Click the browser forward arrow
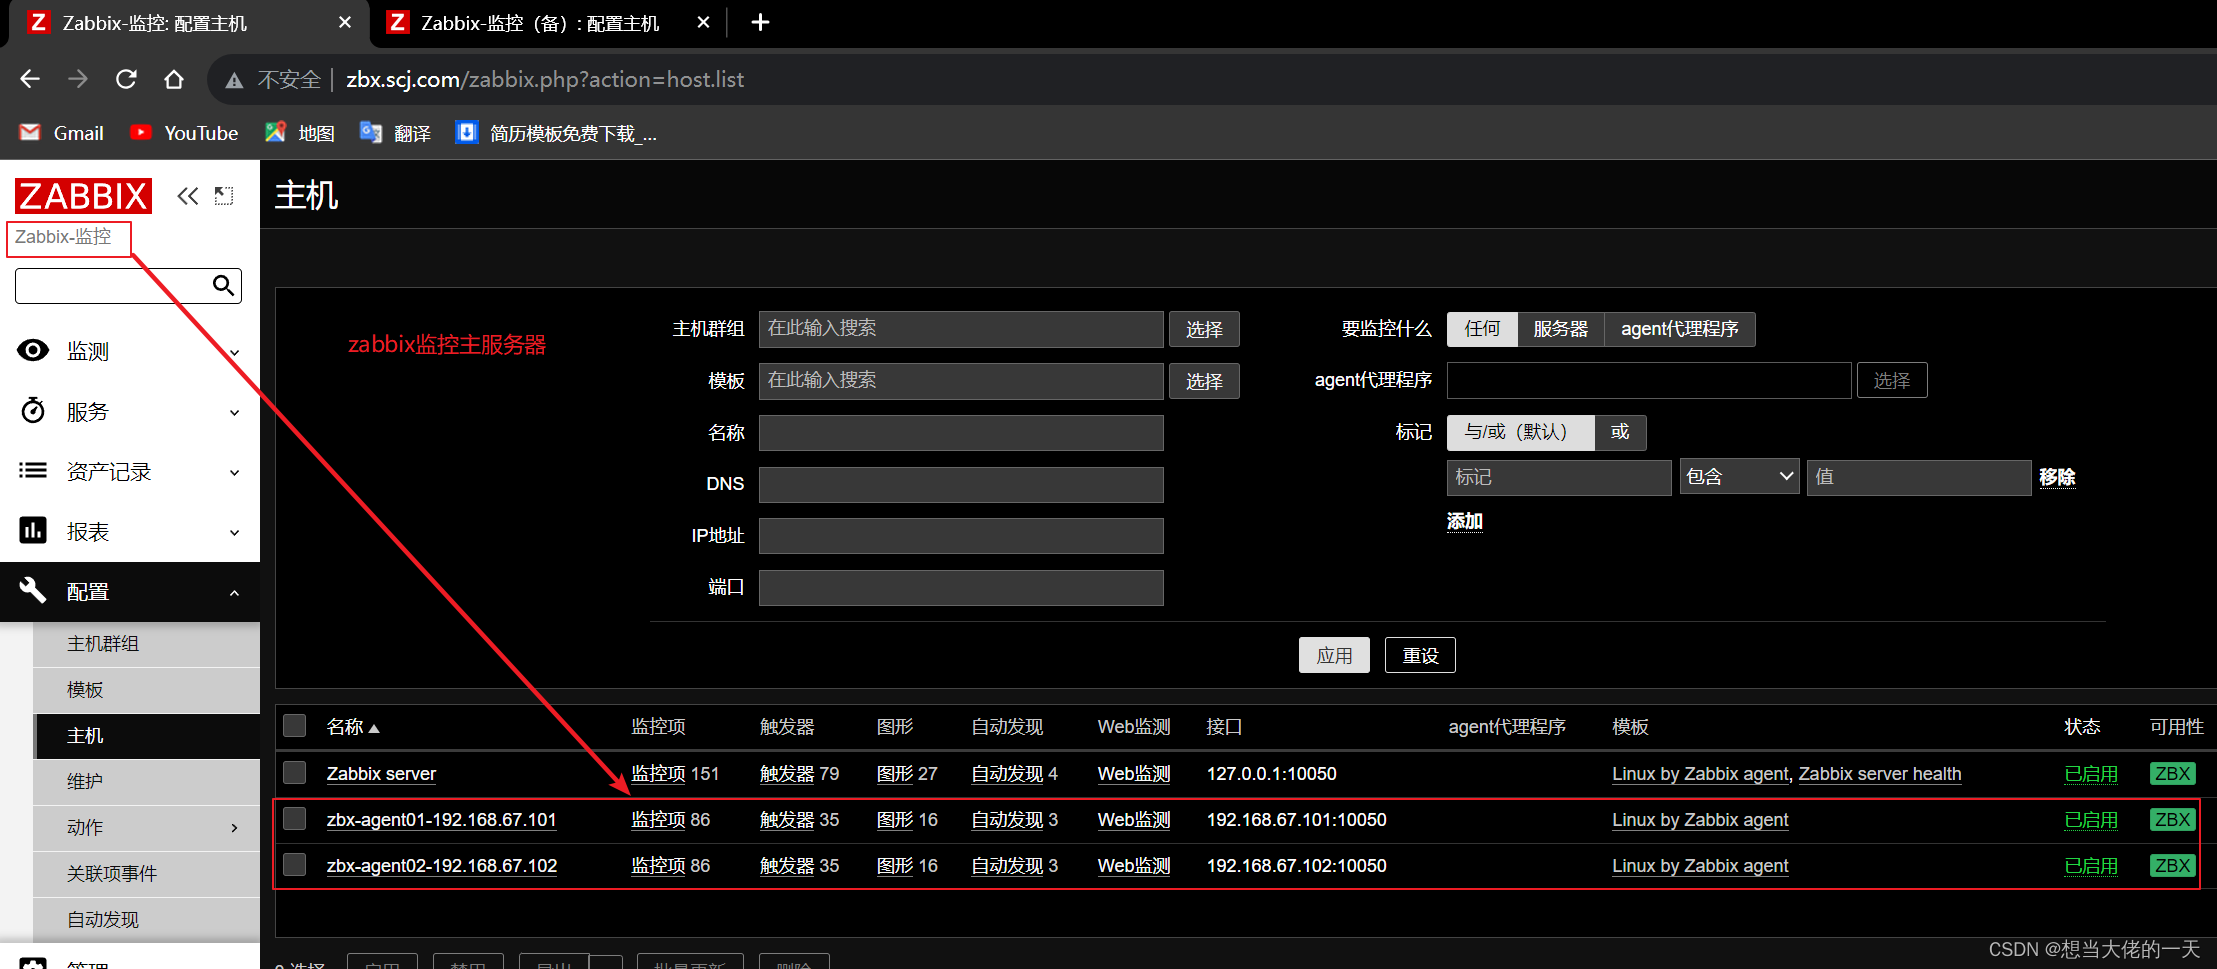 click(78, 79)
